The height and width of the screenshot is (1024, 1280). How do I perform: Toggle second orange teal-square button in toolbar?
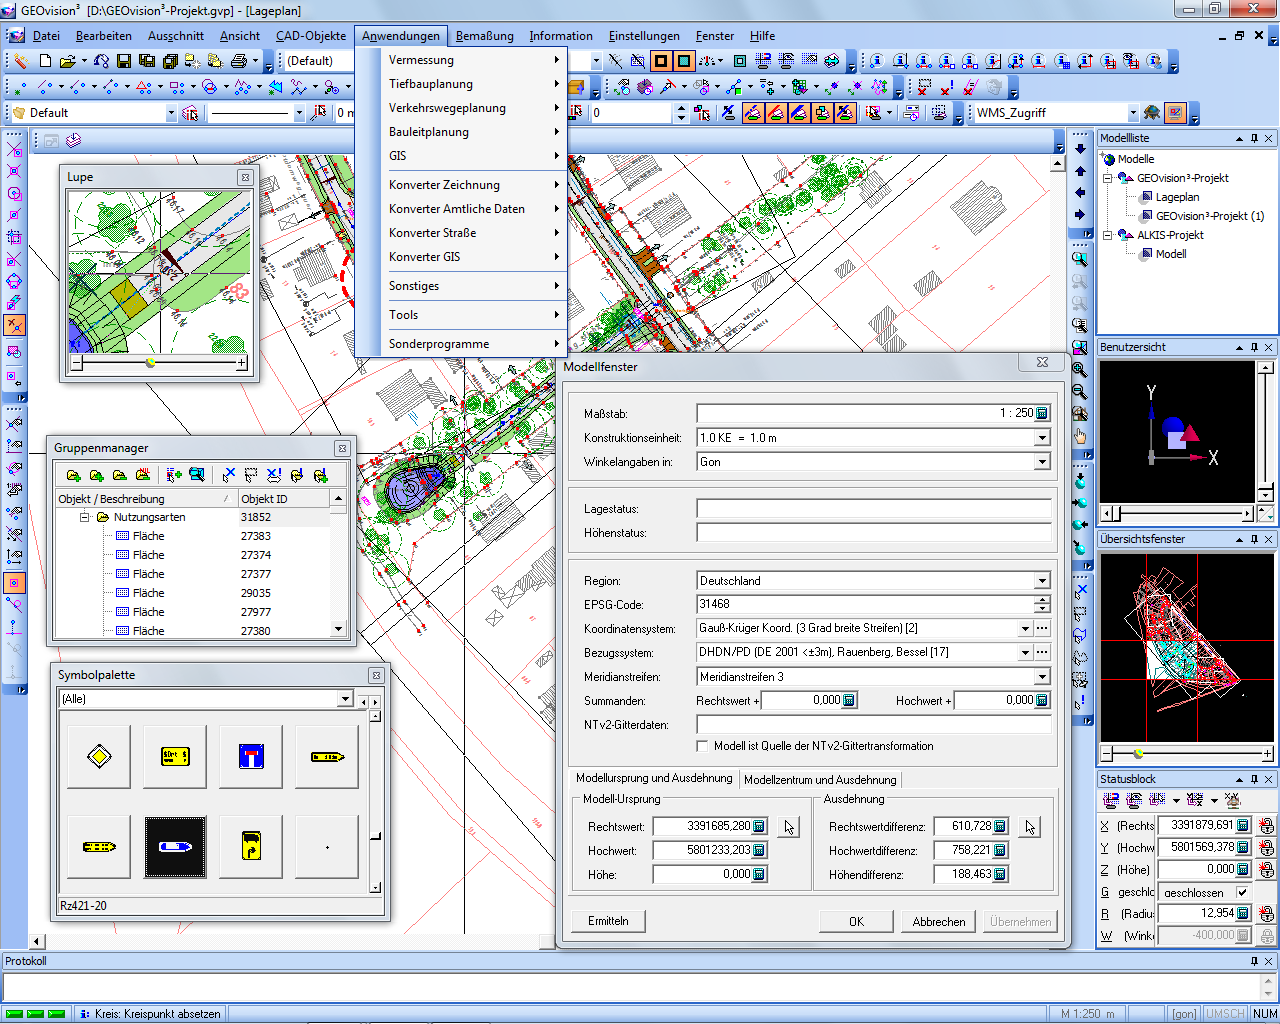click(684, 61)
